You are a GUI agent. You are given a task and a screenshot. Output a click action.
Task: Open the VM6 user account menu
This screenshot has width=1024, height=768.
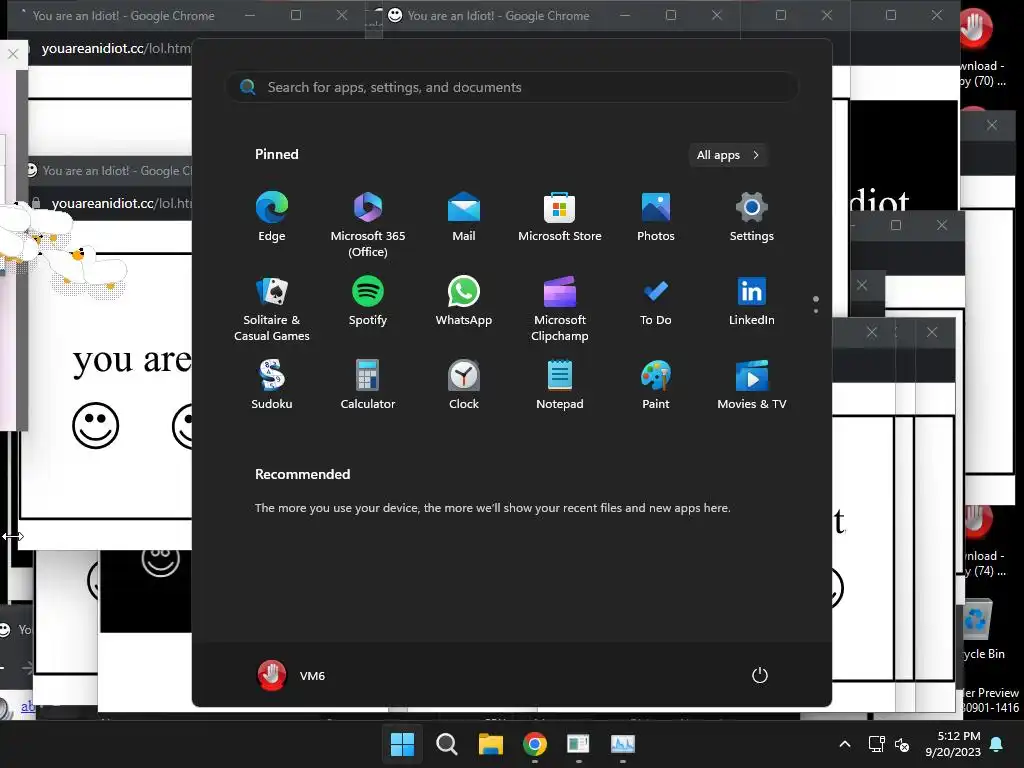pos(291,675)
